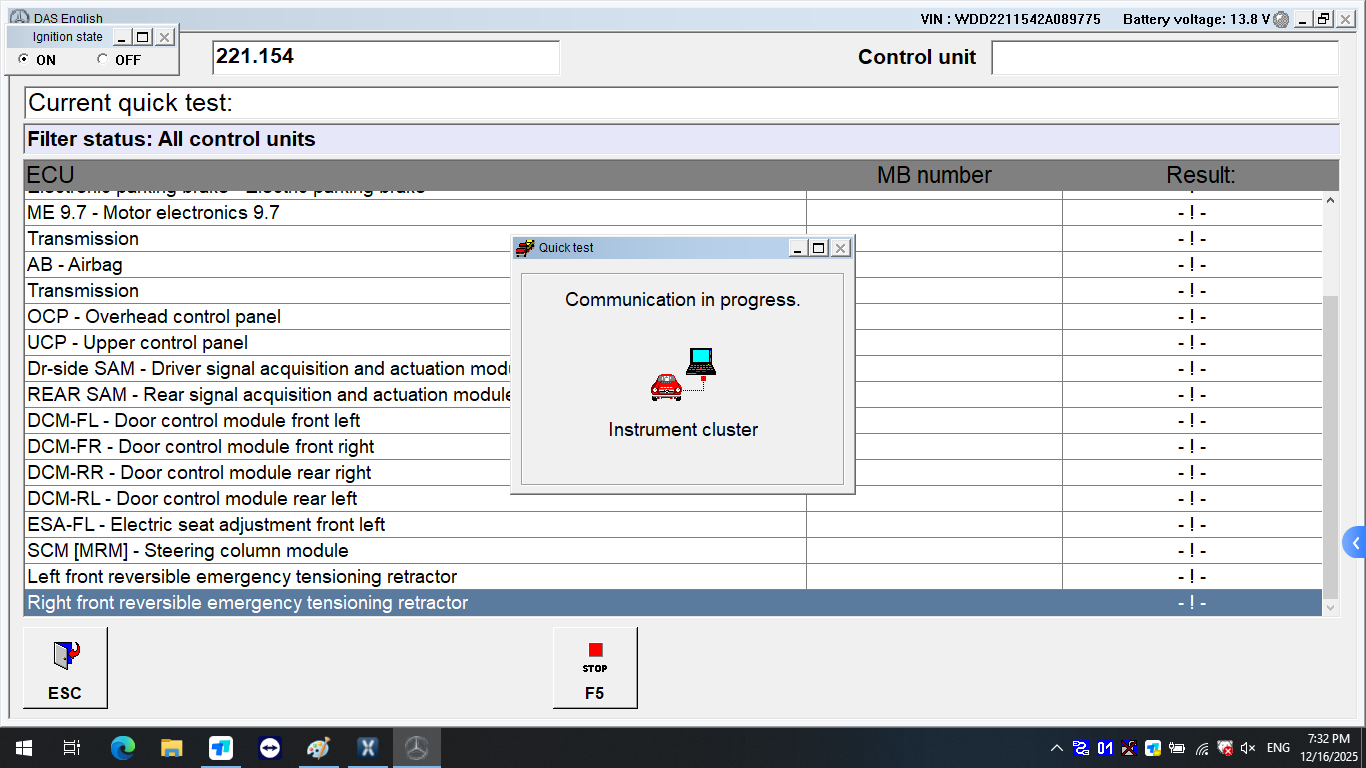
Task: Select the Ignition ON radio button
Action: point(23,60)
